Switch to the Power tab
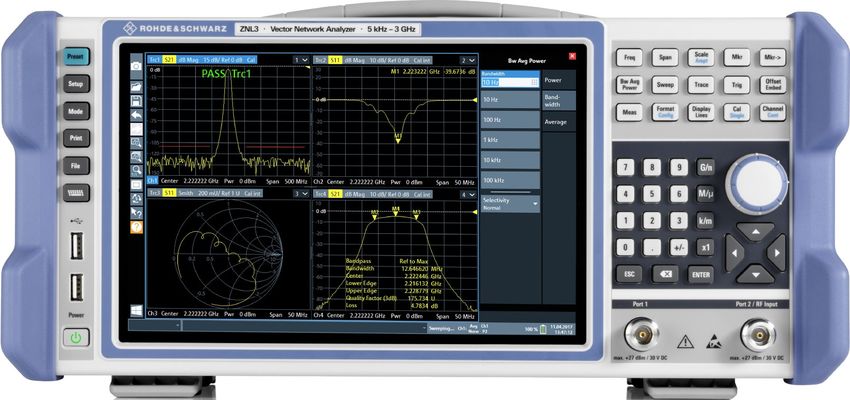Image resolution: width=850 pixels, height=400 pixels. 559,80
